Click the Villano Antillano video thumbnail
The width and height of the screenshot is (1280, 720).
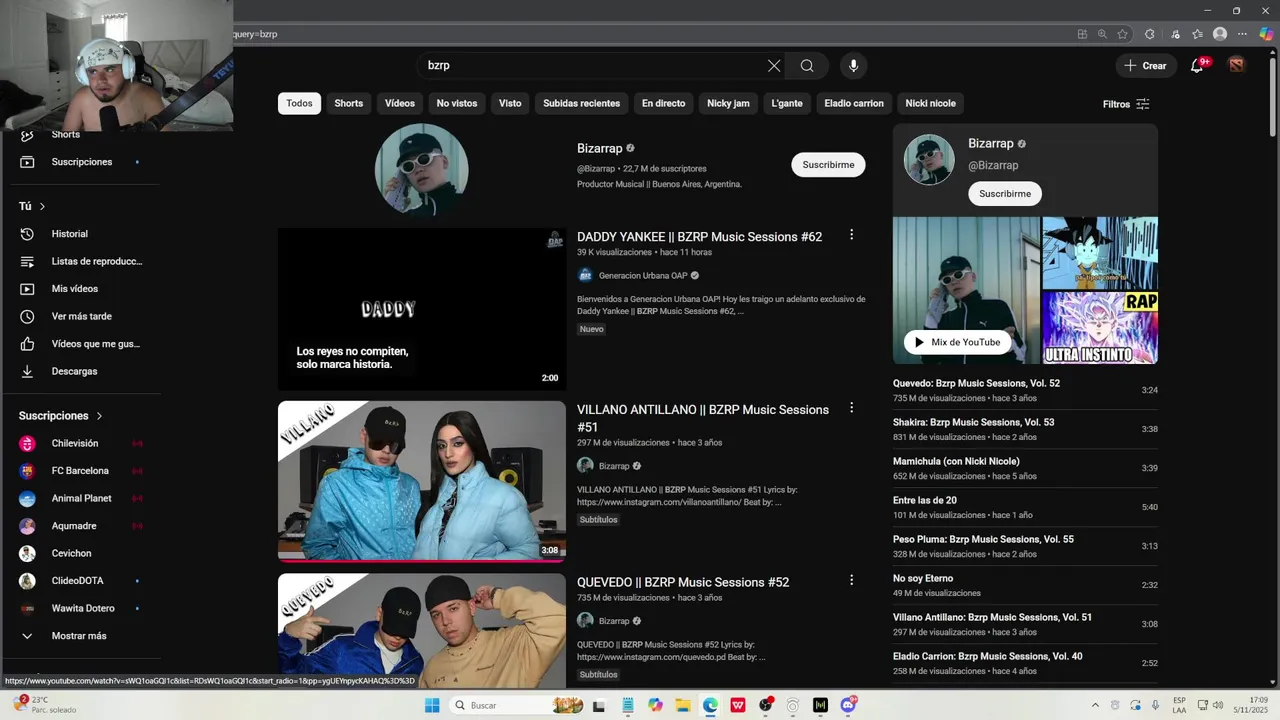point(422,481)
